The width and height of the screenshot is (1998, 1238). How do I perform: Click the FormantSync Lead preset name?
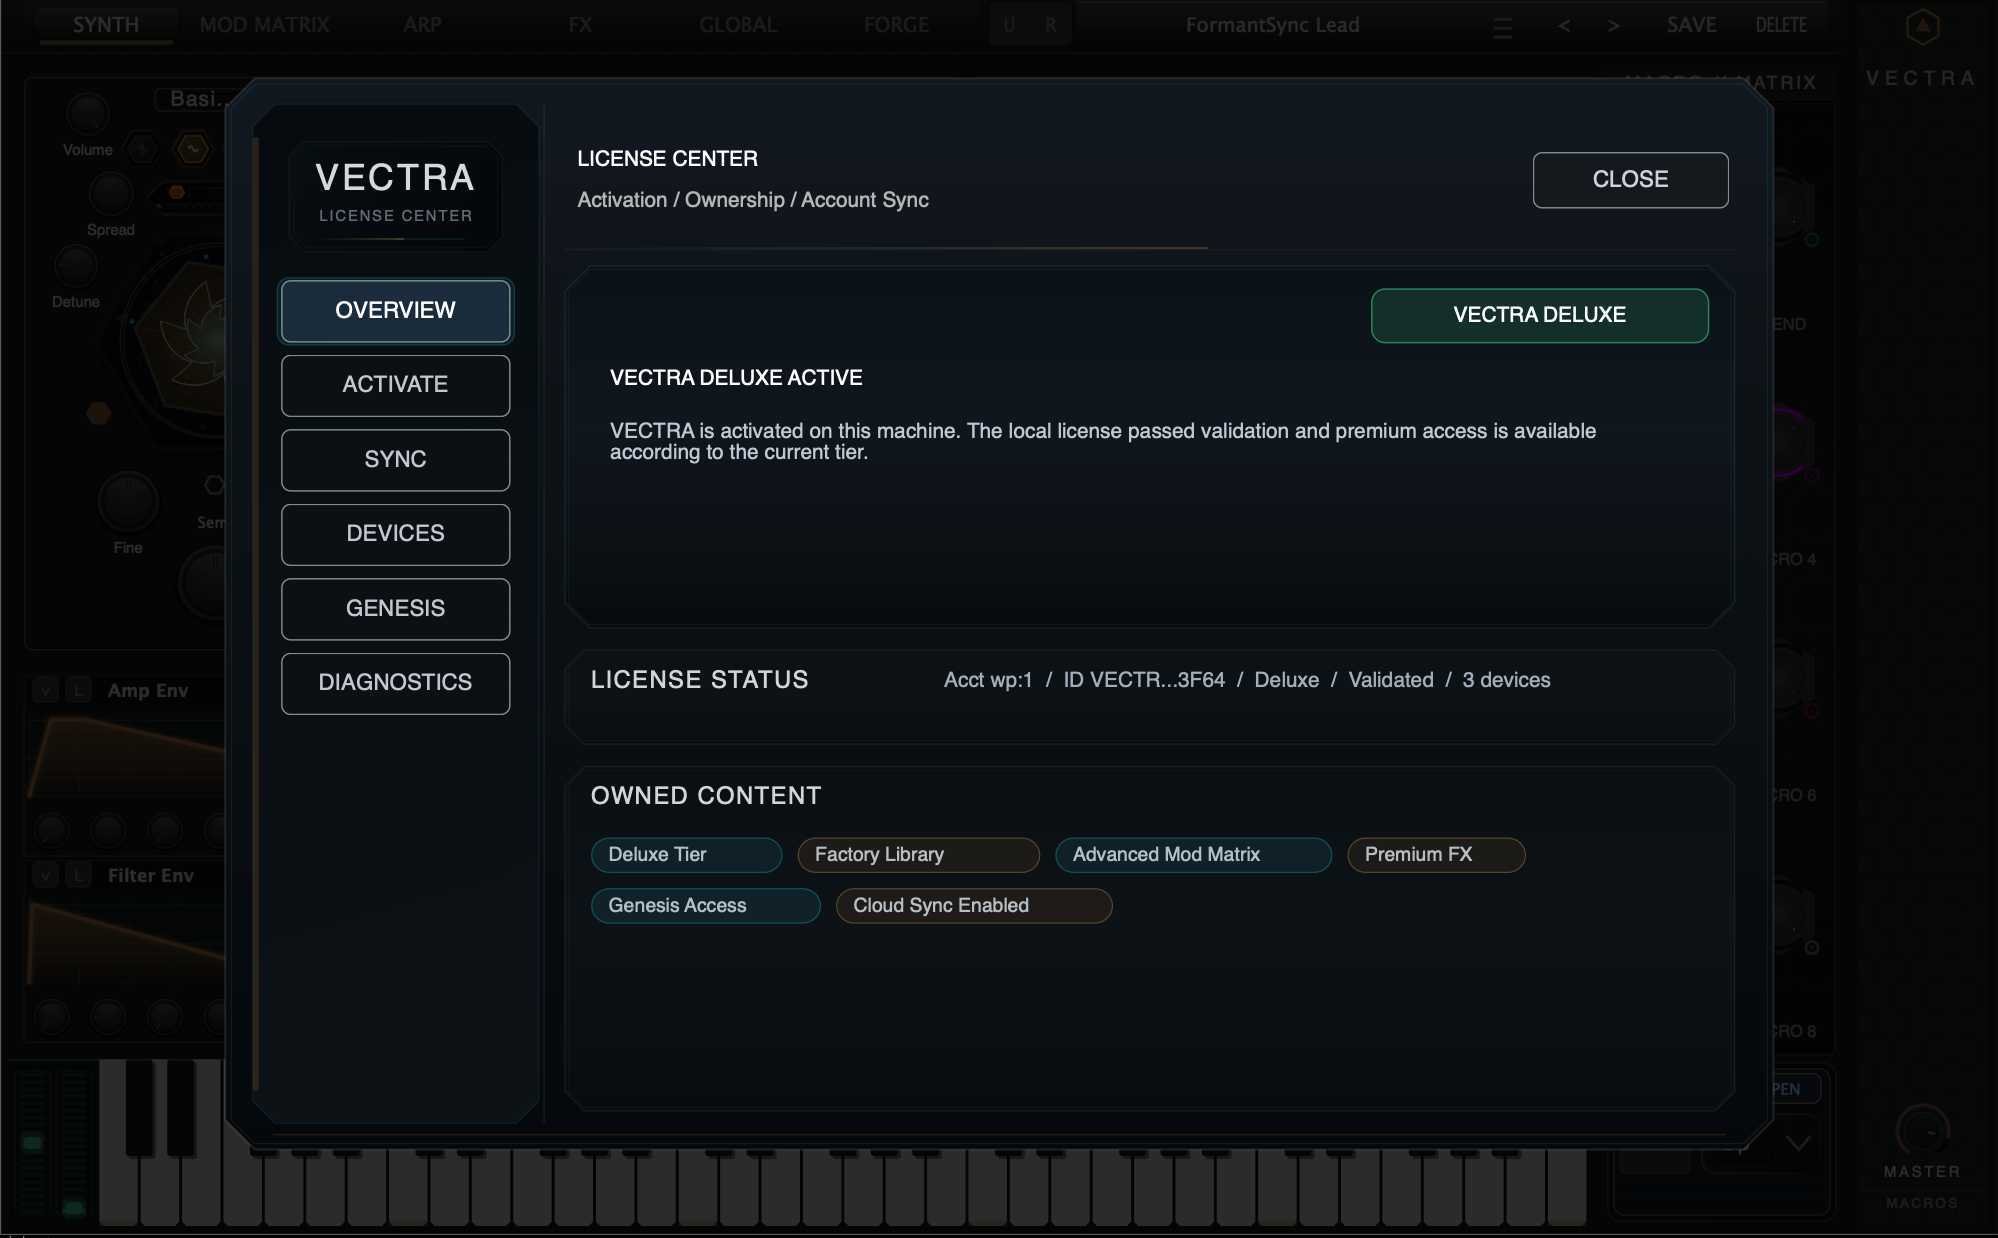pyautogui.click(x=1272, y=25)
